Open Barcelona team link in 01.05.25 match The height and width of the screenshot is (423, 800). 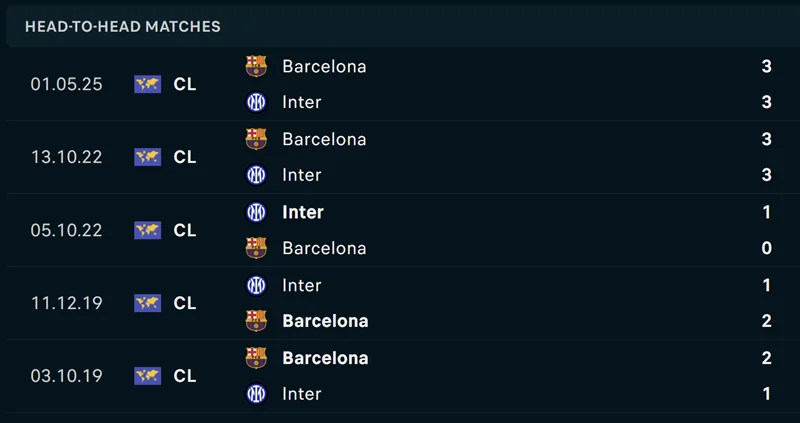tap(324, 66)
